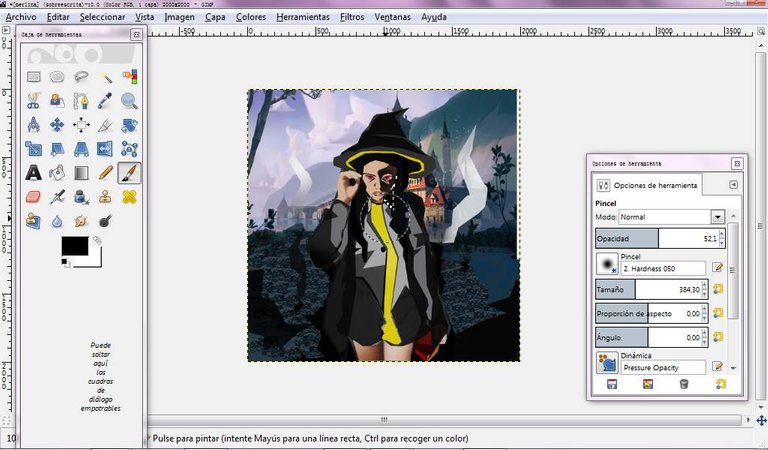Select the Zoom magnifier tool
This screenshot has width=768, height=450.
click(x=129, y=101)
